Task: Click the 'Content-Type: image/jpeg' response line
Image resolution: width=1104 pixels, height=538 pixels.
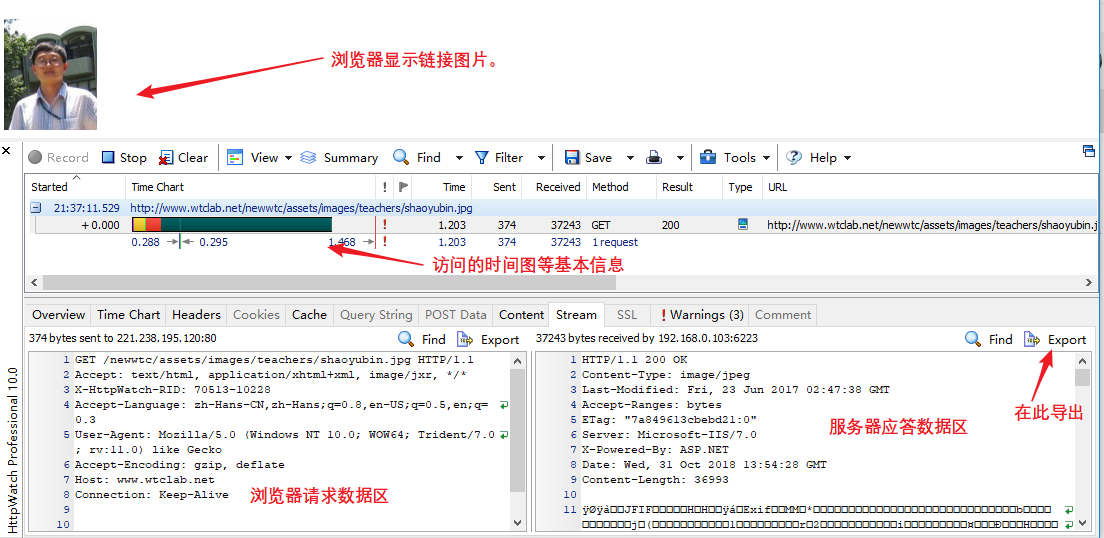Action: point(665,375)
